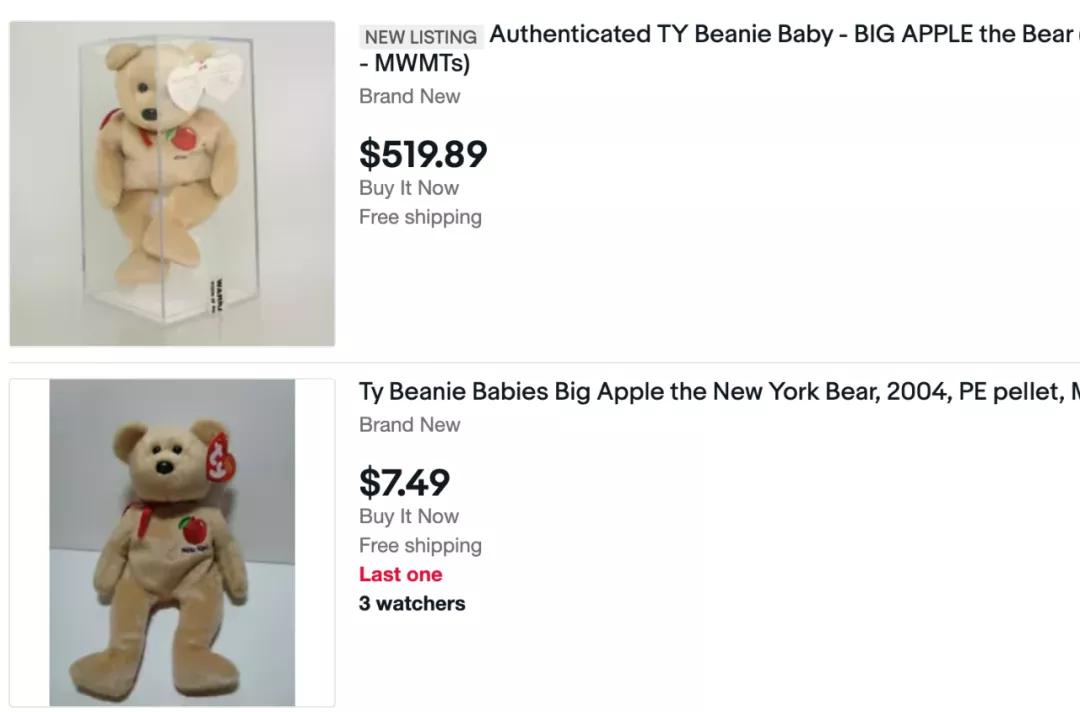
Task: Click the red Ty heart tag on bear's ear
Action: point(214,456)
